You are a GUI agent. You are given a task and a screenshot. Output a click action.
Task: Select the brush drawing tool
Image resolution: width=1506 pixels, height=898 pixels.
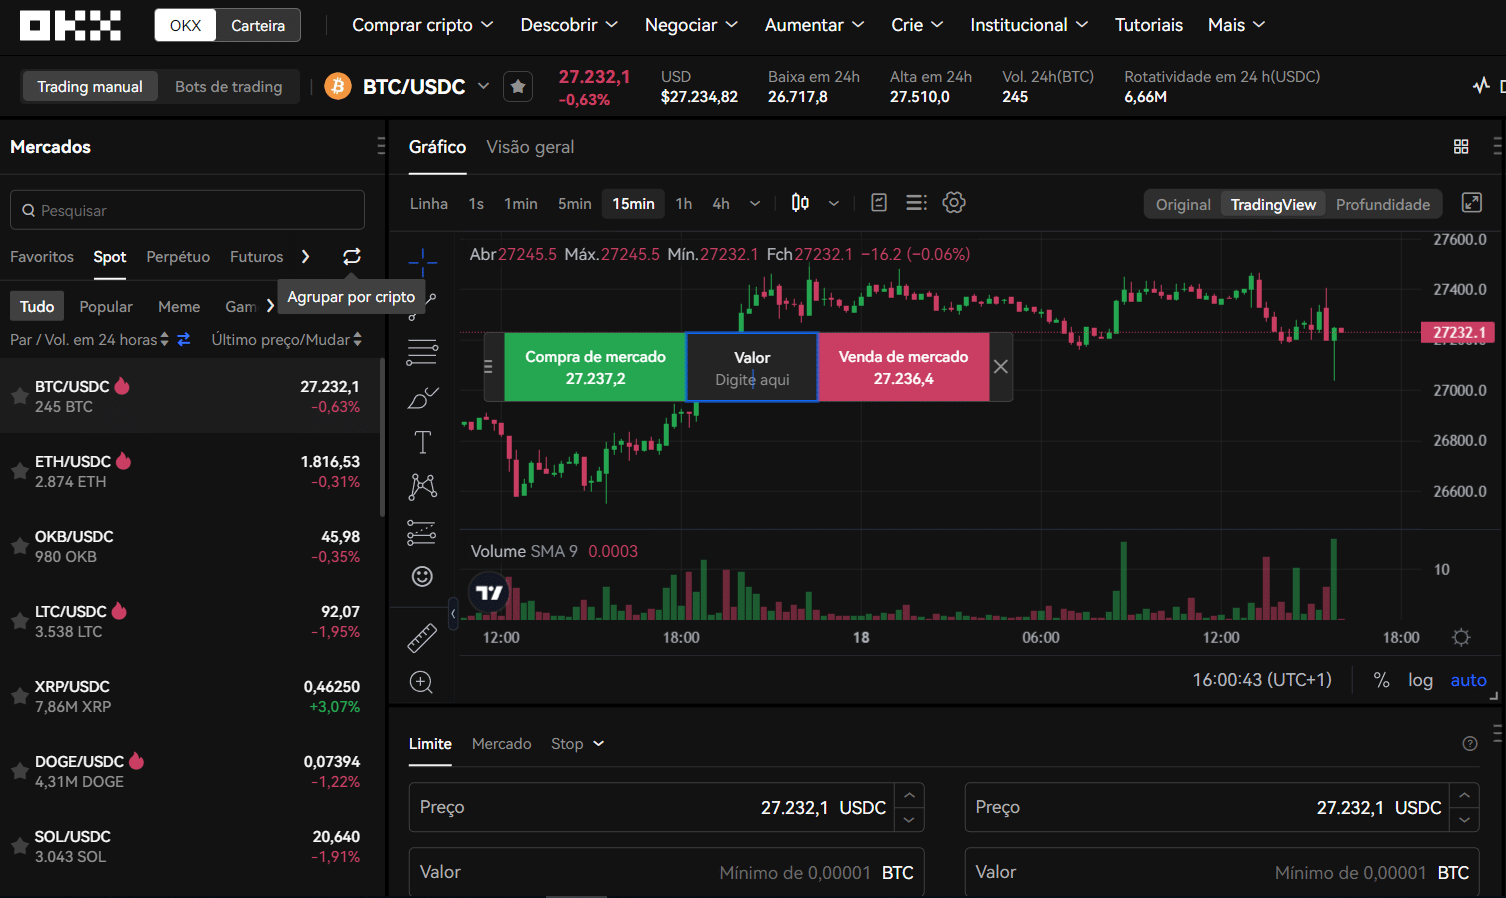pyautogui.click(x=422, y=398)
